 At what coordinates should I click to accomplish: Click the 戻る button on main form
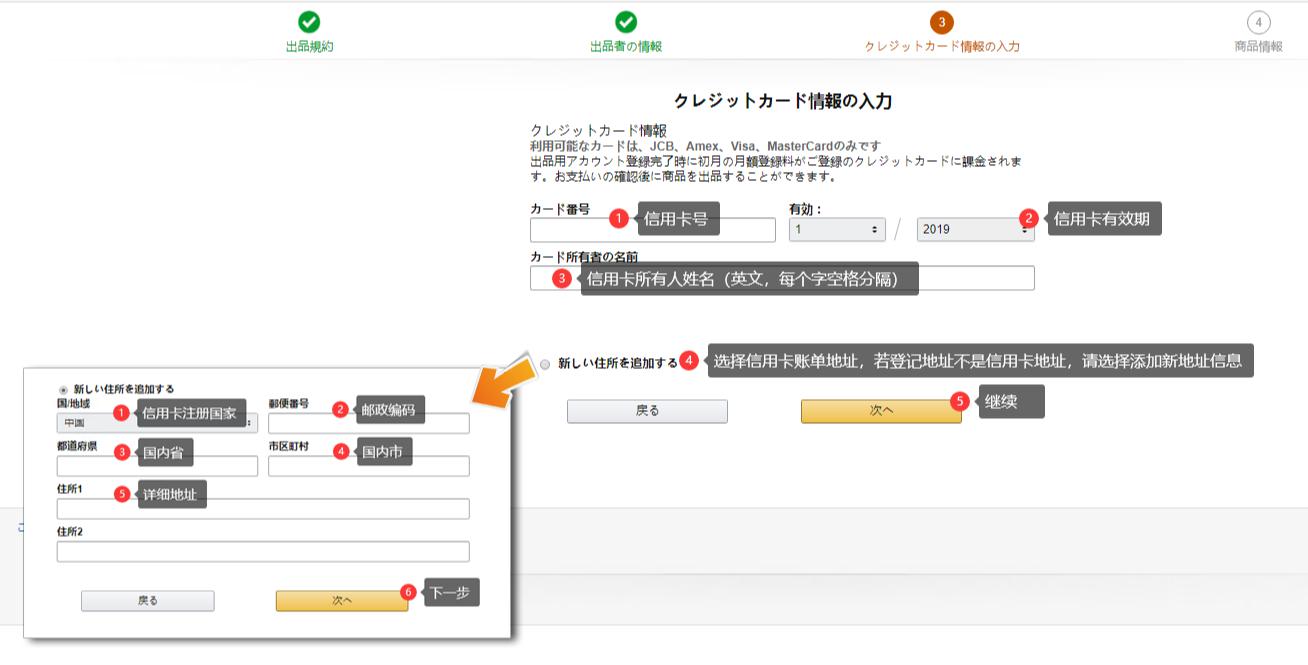647,411
